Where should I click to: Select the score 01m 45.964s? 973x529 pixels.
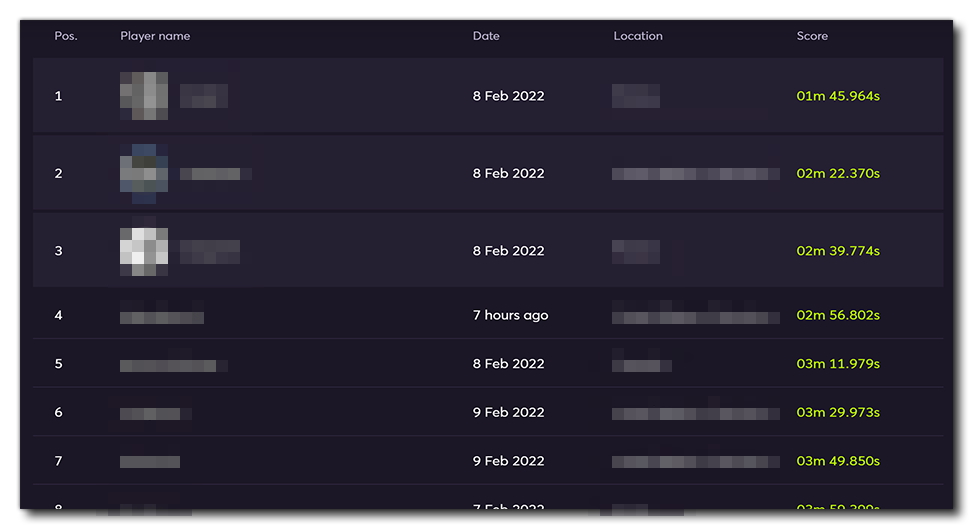838,96
